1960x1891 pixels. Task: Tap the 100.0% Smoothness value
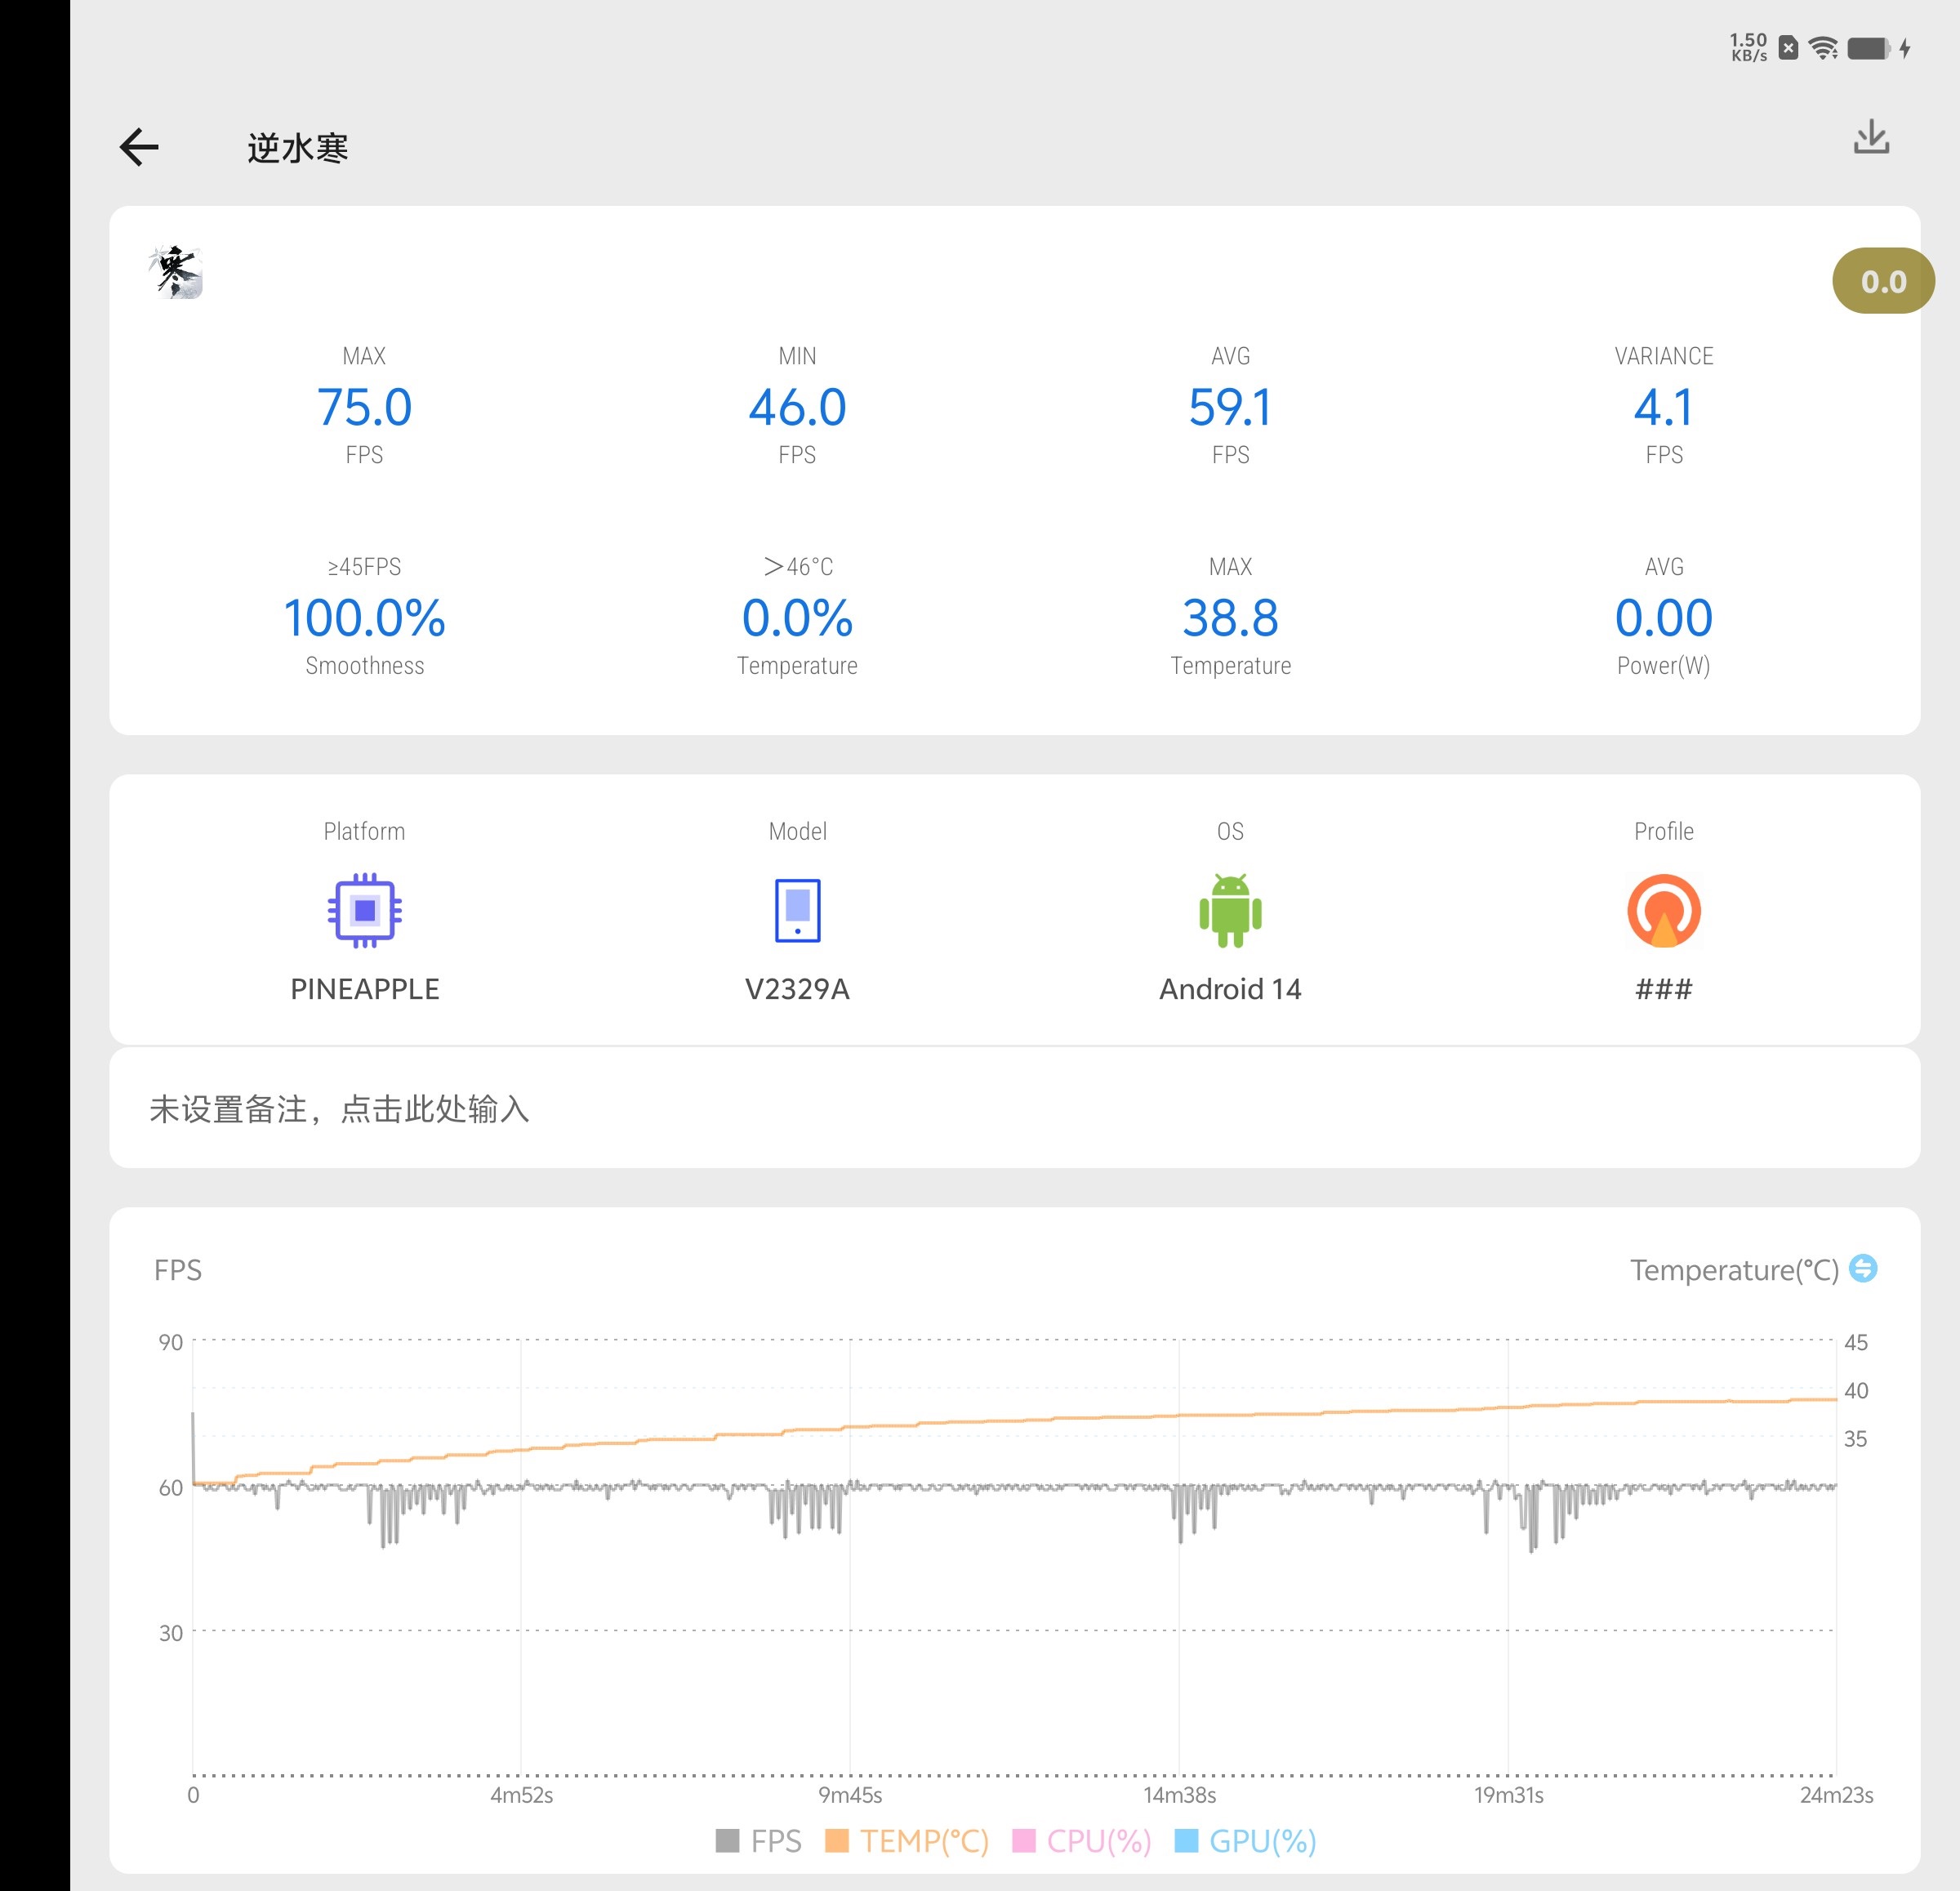(364, 617)
